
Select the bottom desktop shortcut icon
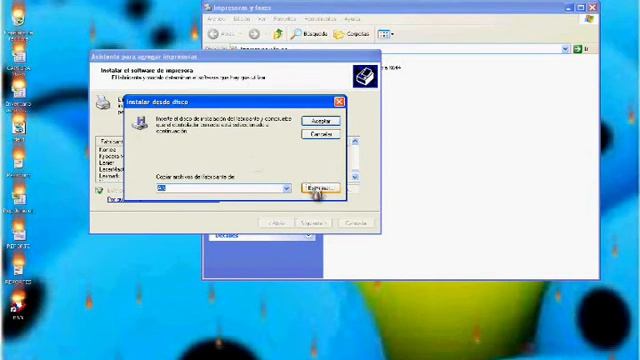(18, 306)
